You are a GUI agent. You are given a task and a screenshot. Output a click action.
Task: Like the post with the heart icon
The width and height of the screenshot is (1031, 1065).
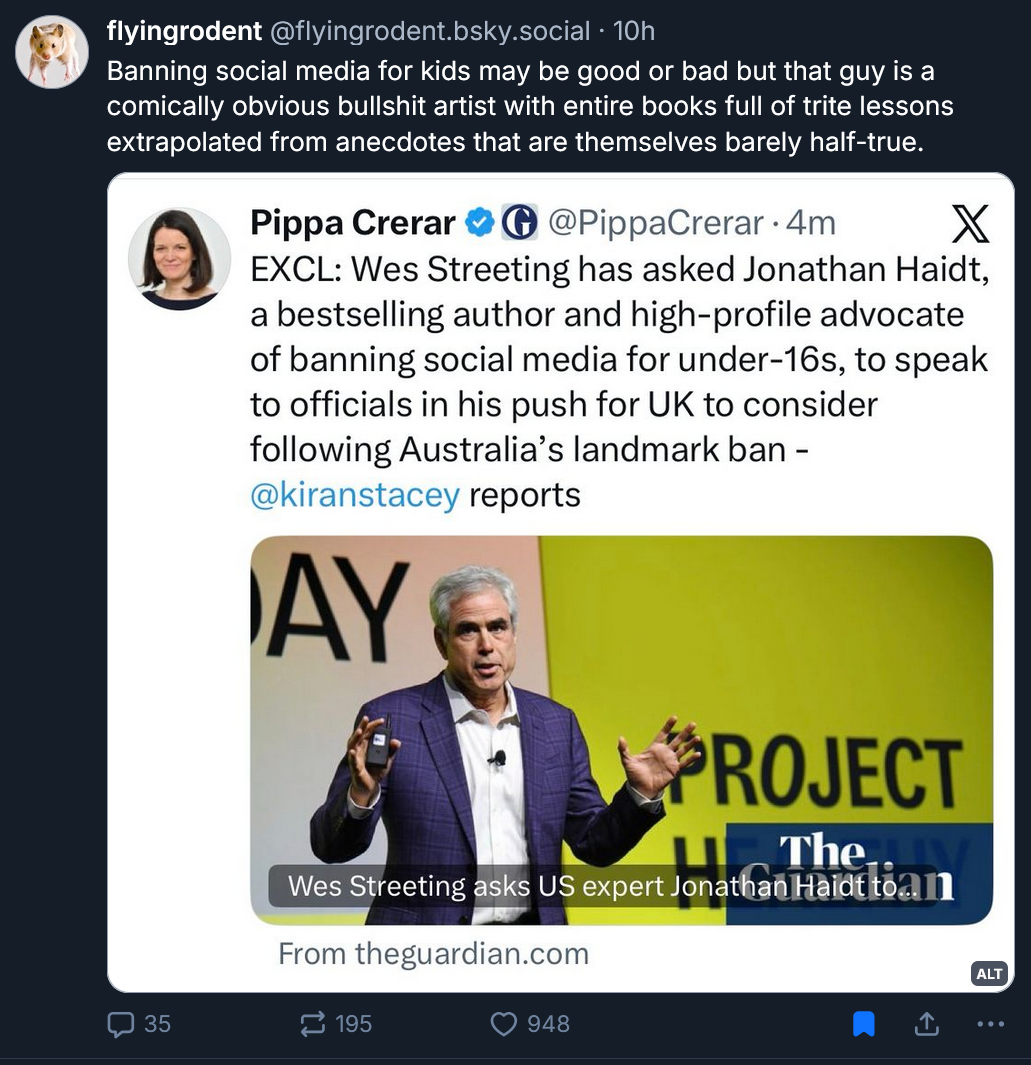(x=504, y=1024)
